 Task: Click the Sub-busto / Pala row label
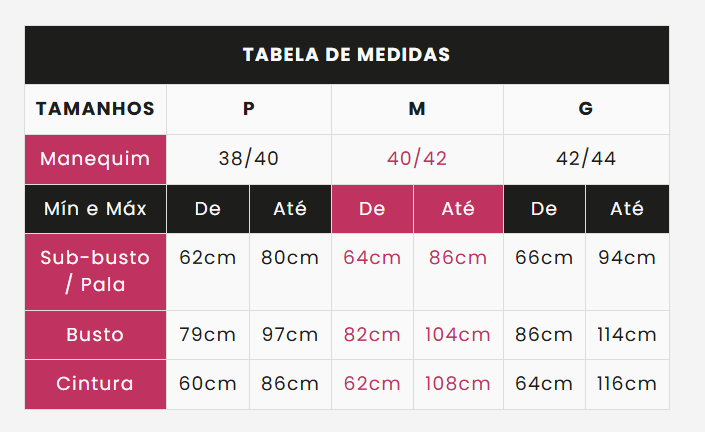pos(95,272)
